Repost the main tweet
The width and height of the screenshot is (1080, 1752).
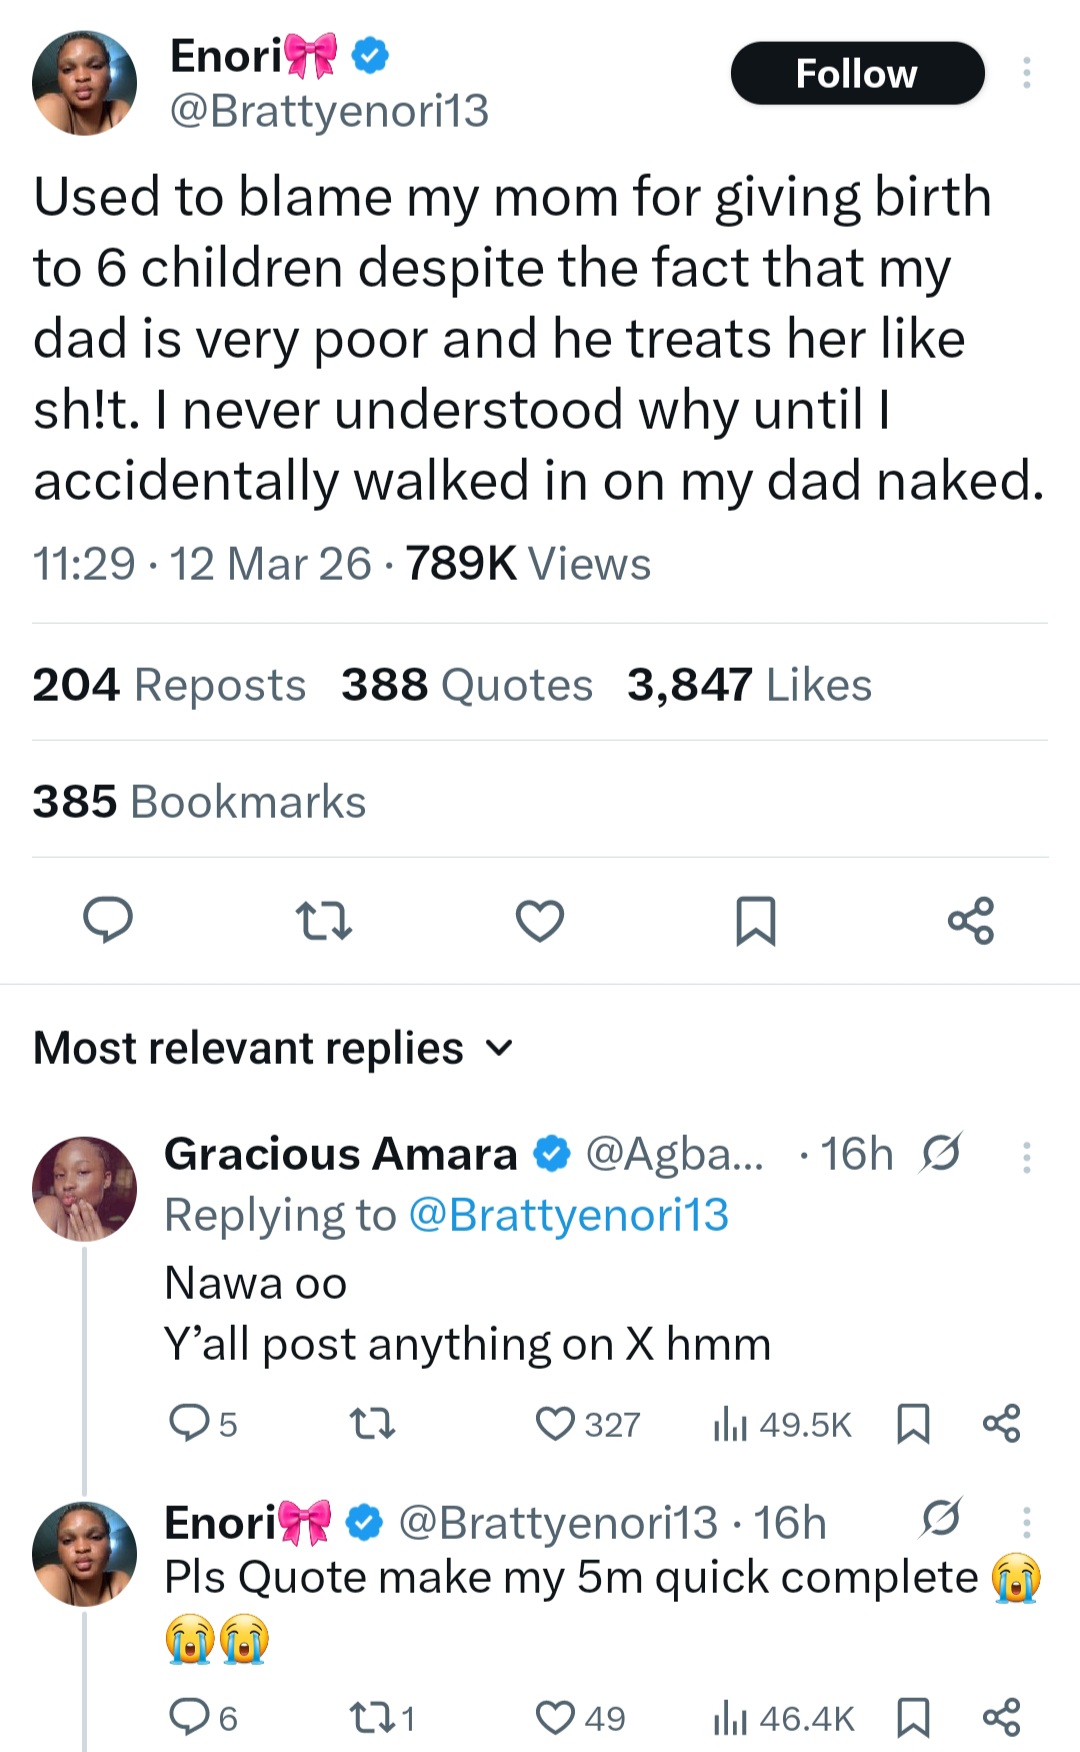[324, 922]
